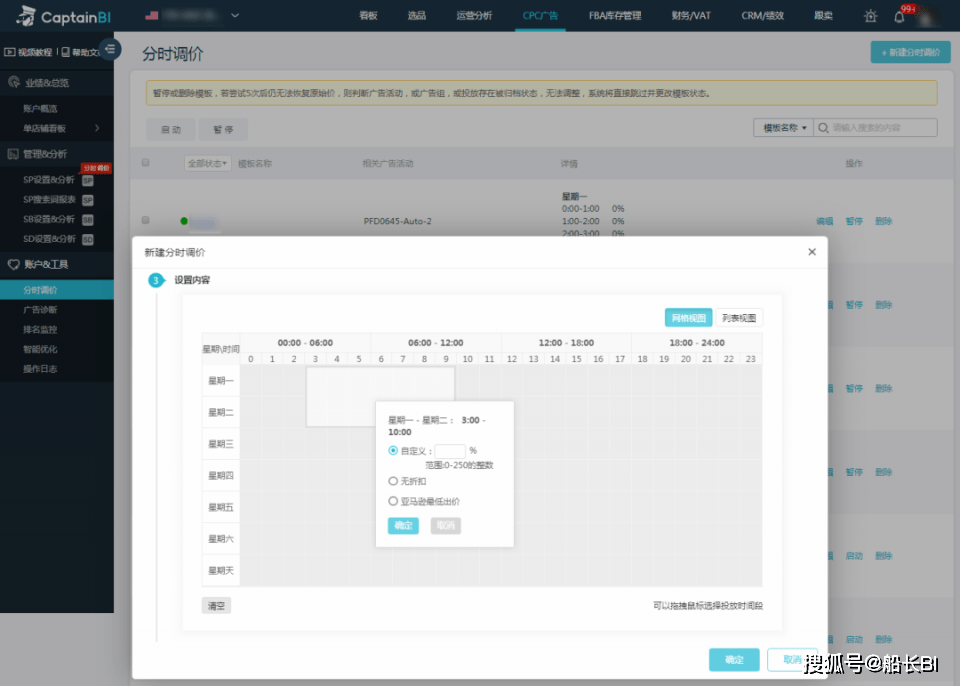Image resolution: width=960 pixels, height=686 pixels.
Task: Check the PFD0645-Auto-2 row checkbox
Action: (146, 220)
